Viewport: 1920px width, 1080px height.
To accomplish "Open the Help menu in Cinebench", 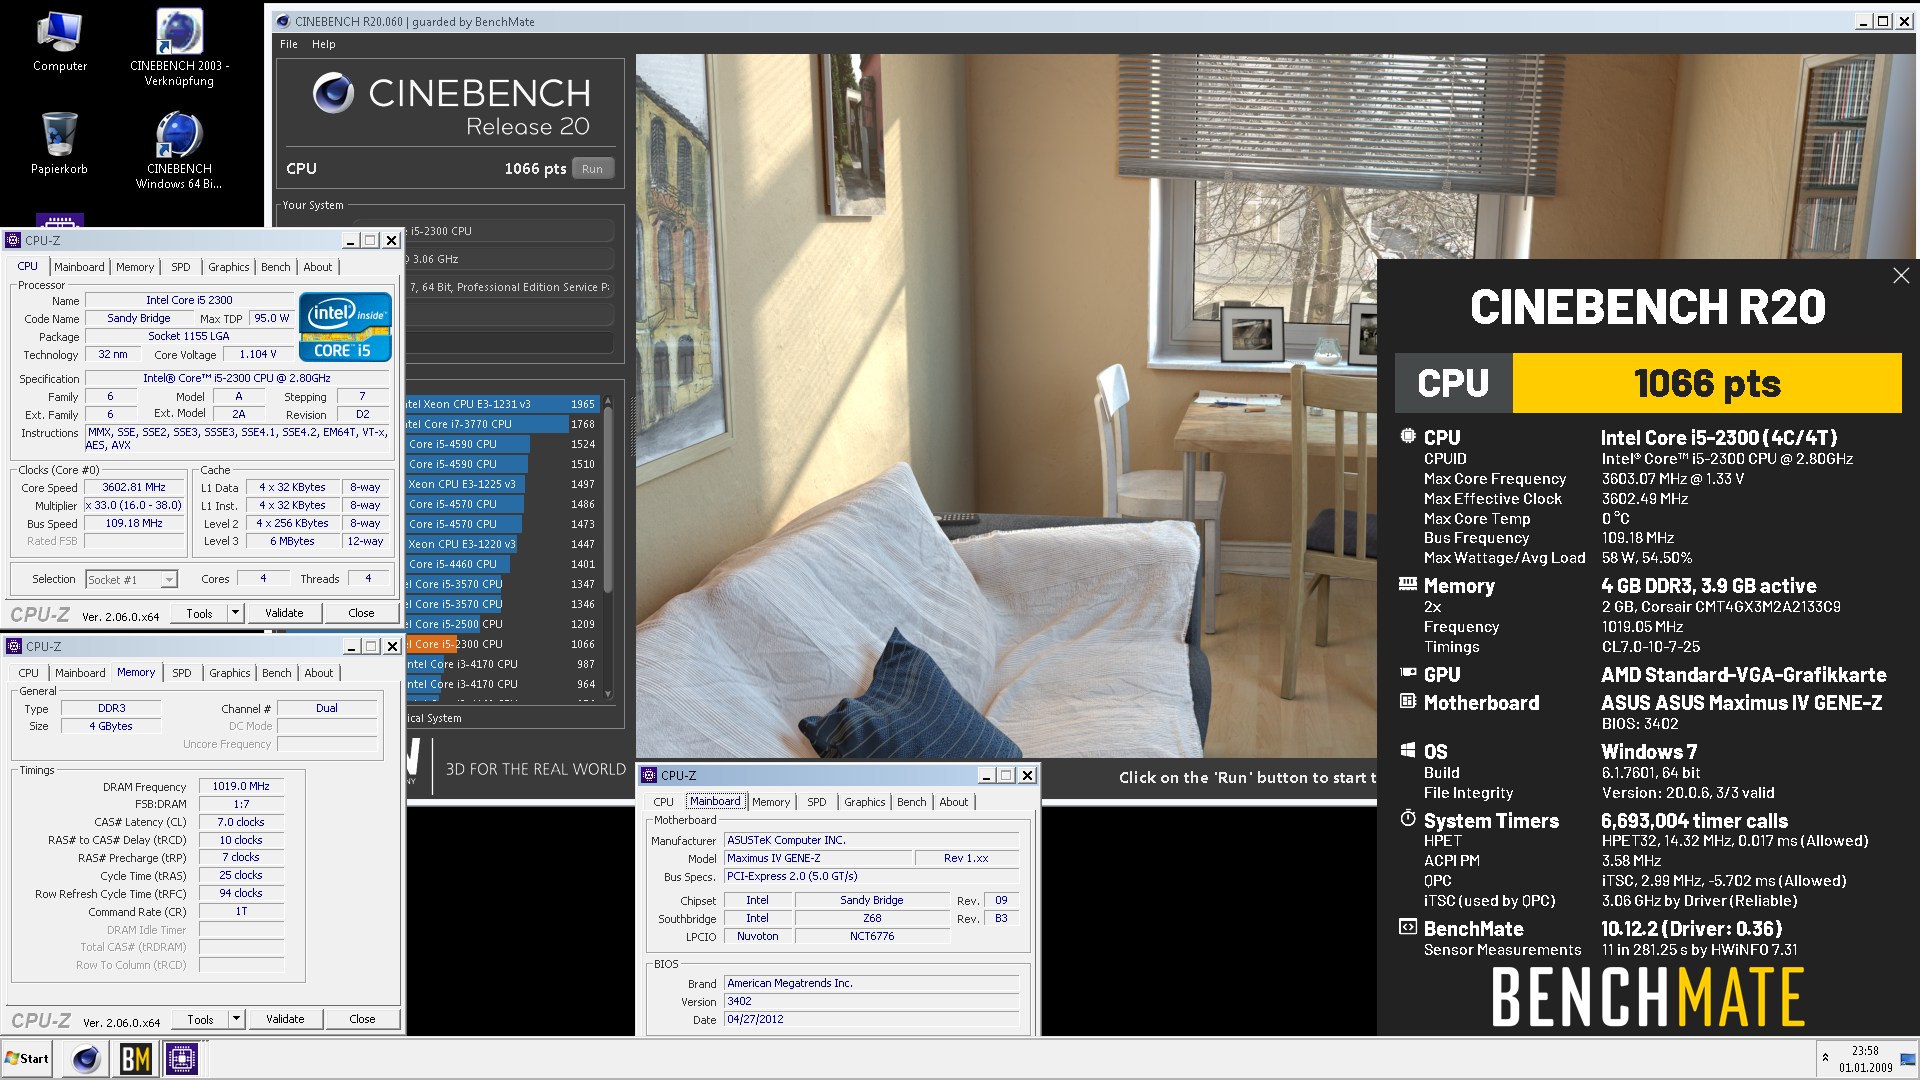I will click(323, 44).
